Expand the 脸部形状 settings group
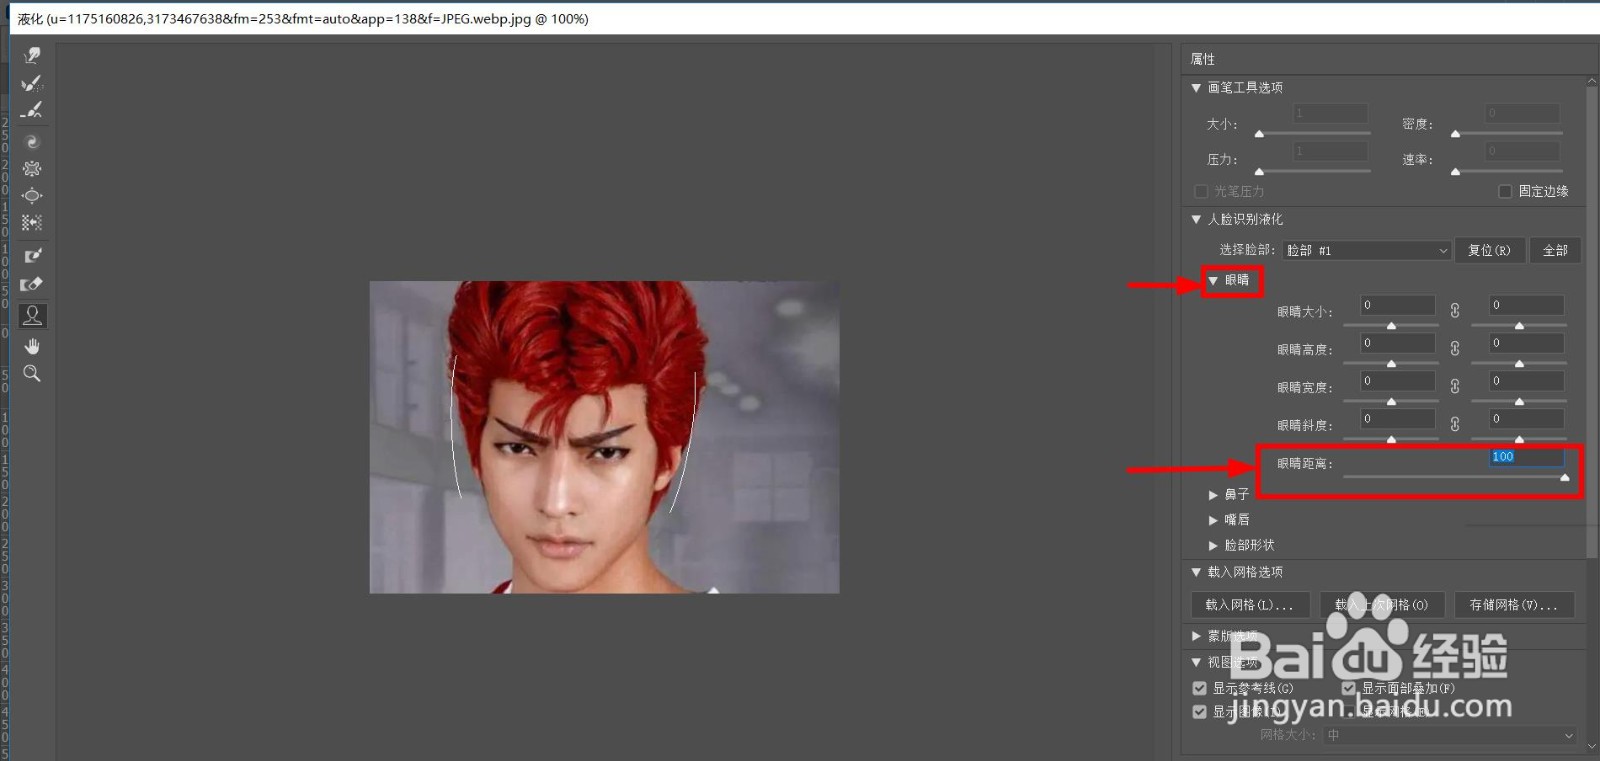 coord(1213,546)
